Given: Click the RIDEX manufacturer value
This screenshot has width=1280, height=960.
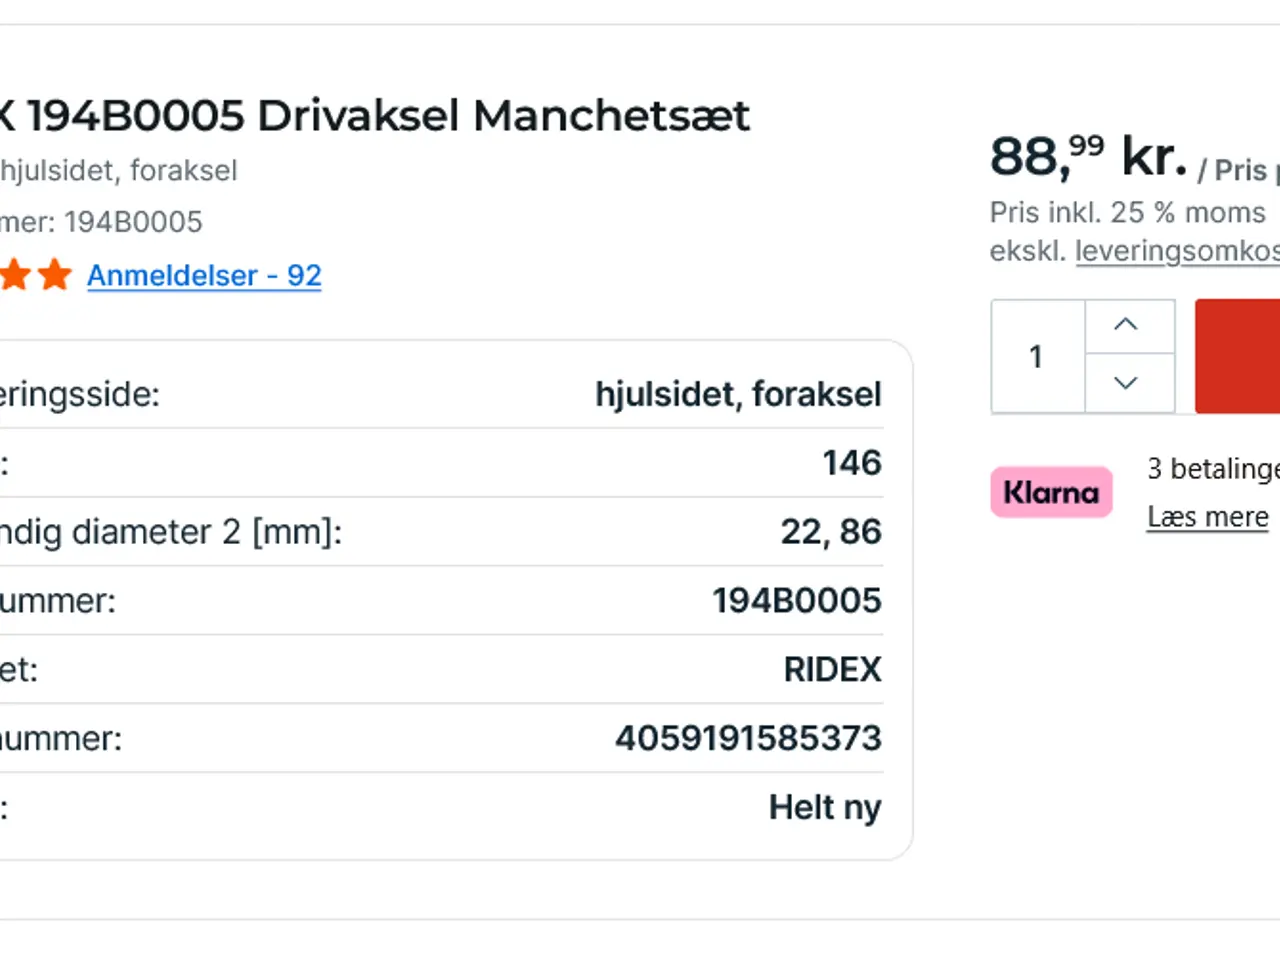Looking at the screenshot, I should (832, 669).
